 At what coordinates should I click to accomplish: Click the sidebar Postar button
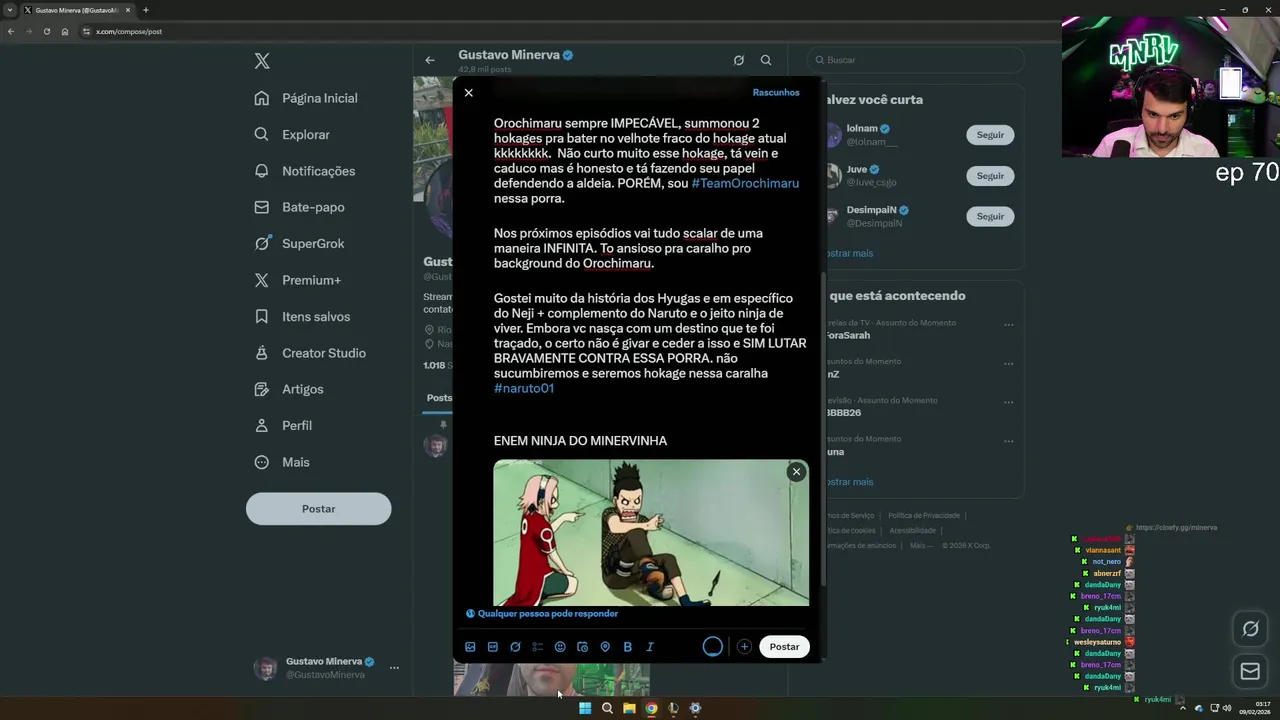point(318,509)
